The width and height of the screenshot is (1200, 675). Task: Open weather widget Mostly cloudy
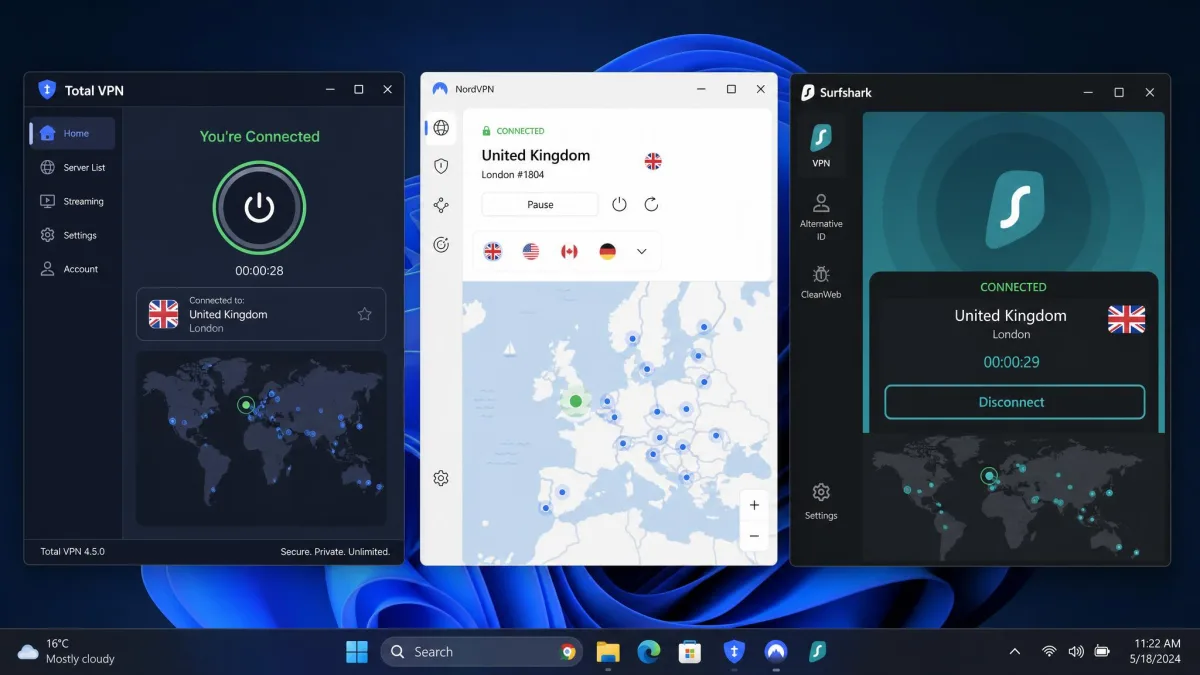67,652
